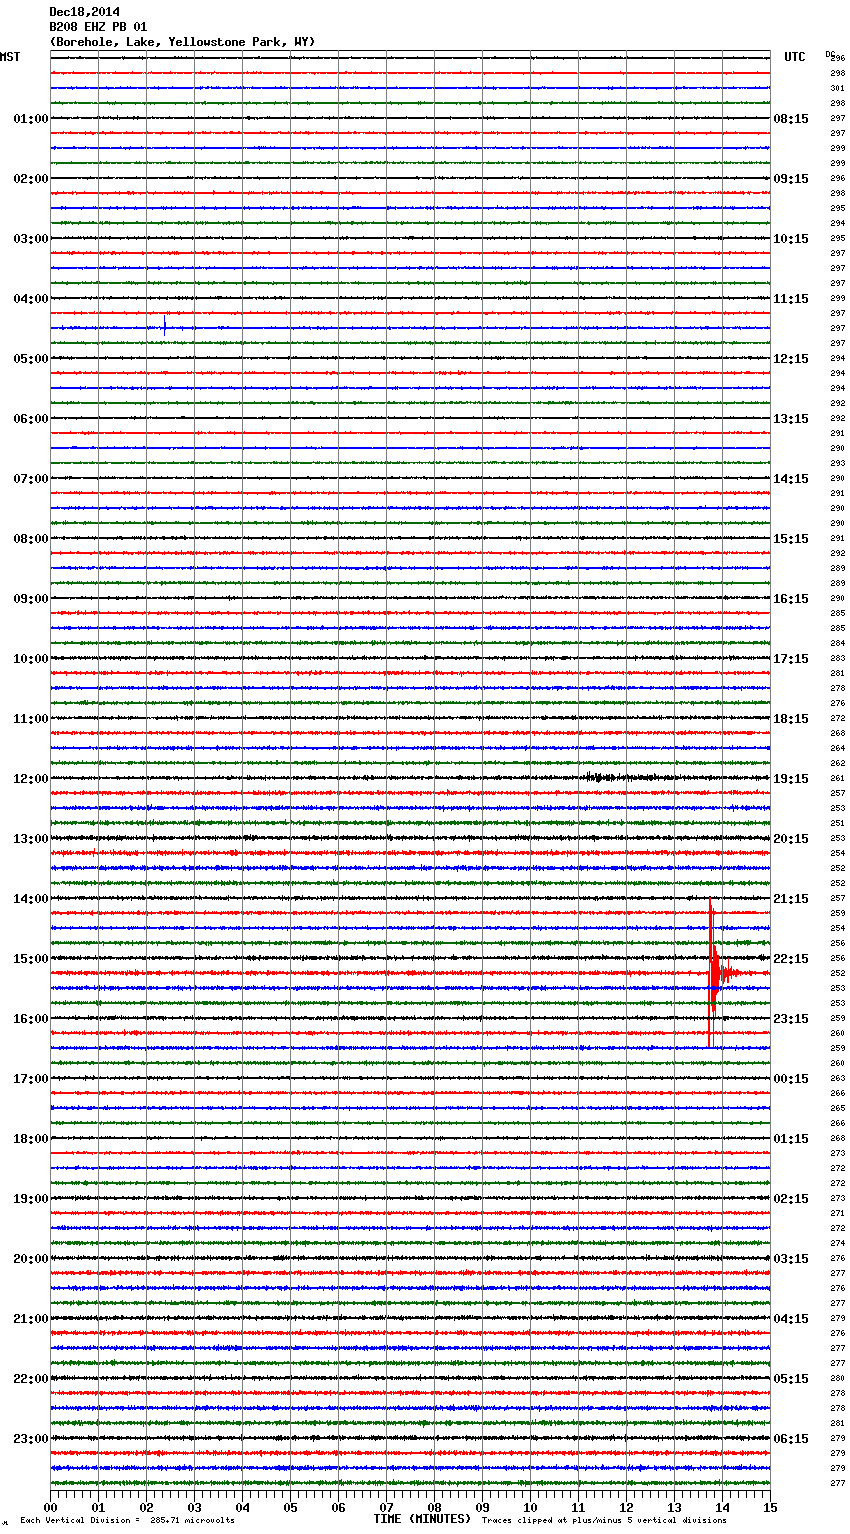Select the 12:00 MST time label
Image resolution: width=850 pixels, height=1534 pixels.
[x=31, y=779]
